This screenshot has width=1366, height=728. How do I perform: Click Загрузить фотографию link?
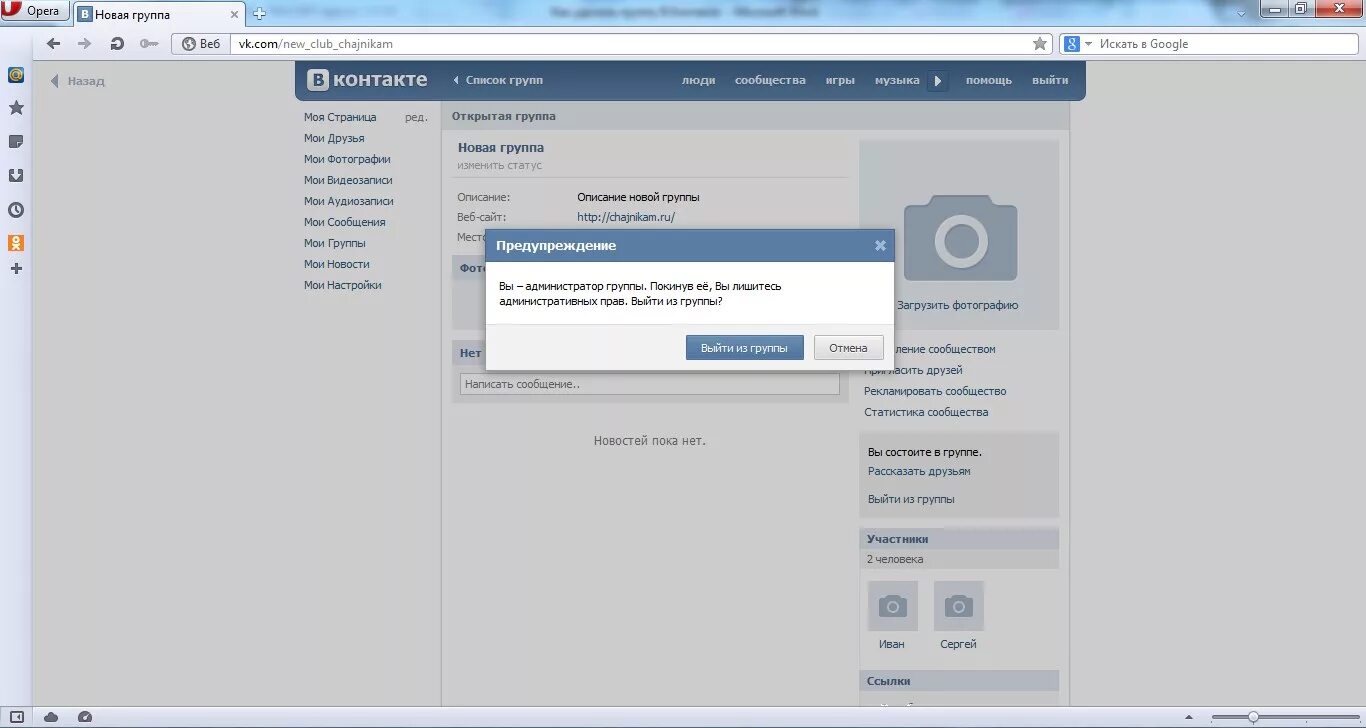957,305
